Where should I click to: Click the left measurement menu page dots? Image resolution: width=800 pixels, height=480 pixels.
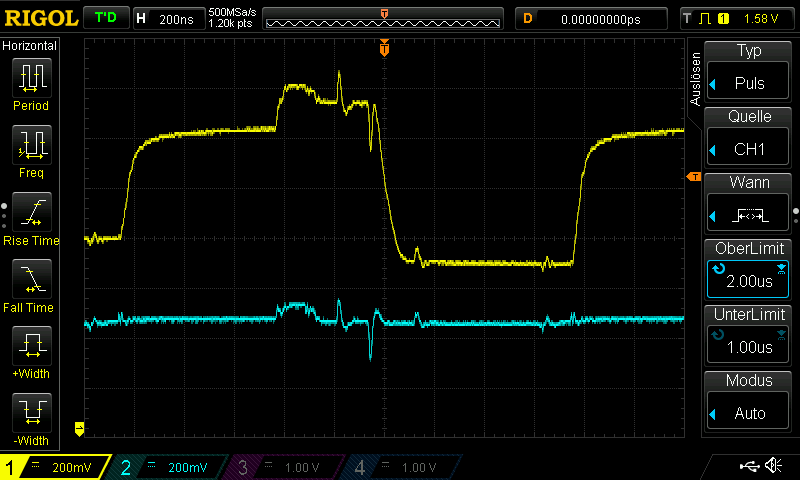pyautogui.click(x=4, y=216)
